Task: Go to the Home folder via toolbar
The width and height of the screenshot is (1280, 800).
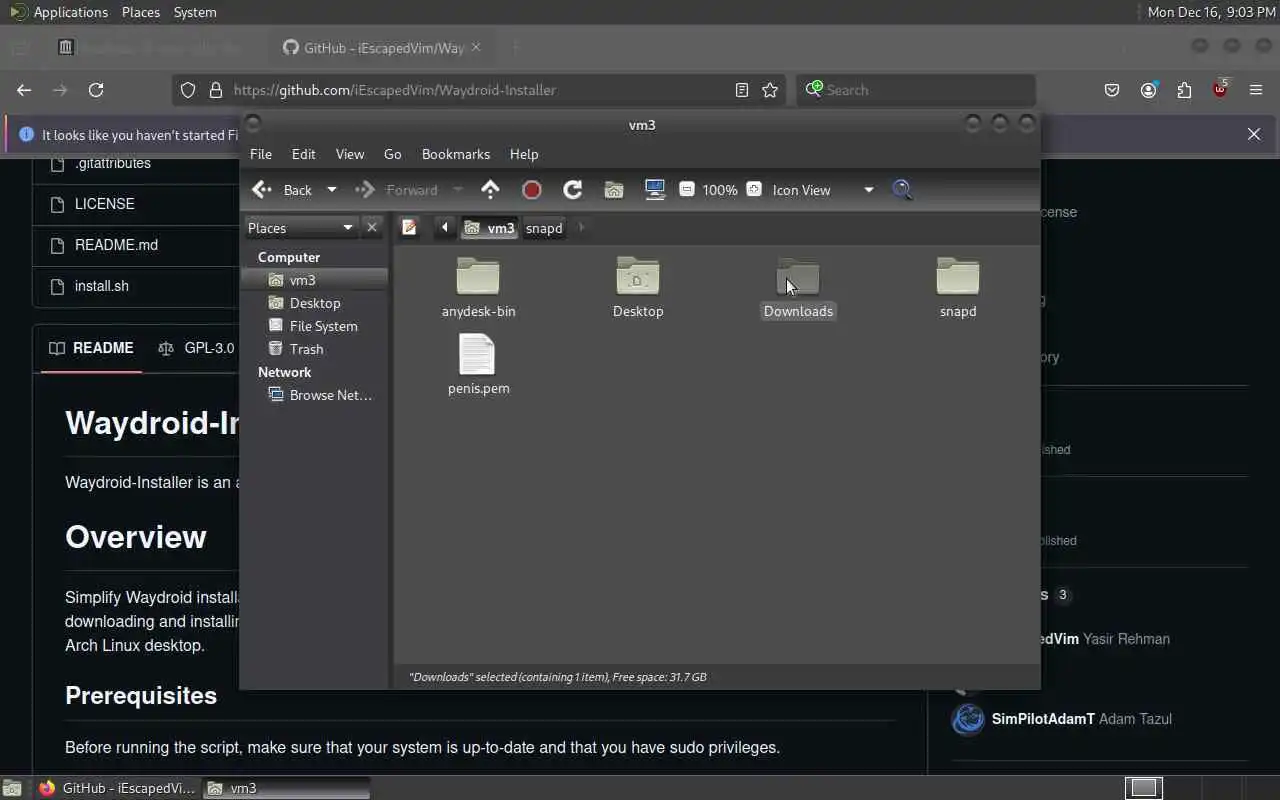Action: 614,190
